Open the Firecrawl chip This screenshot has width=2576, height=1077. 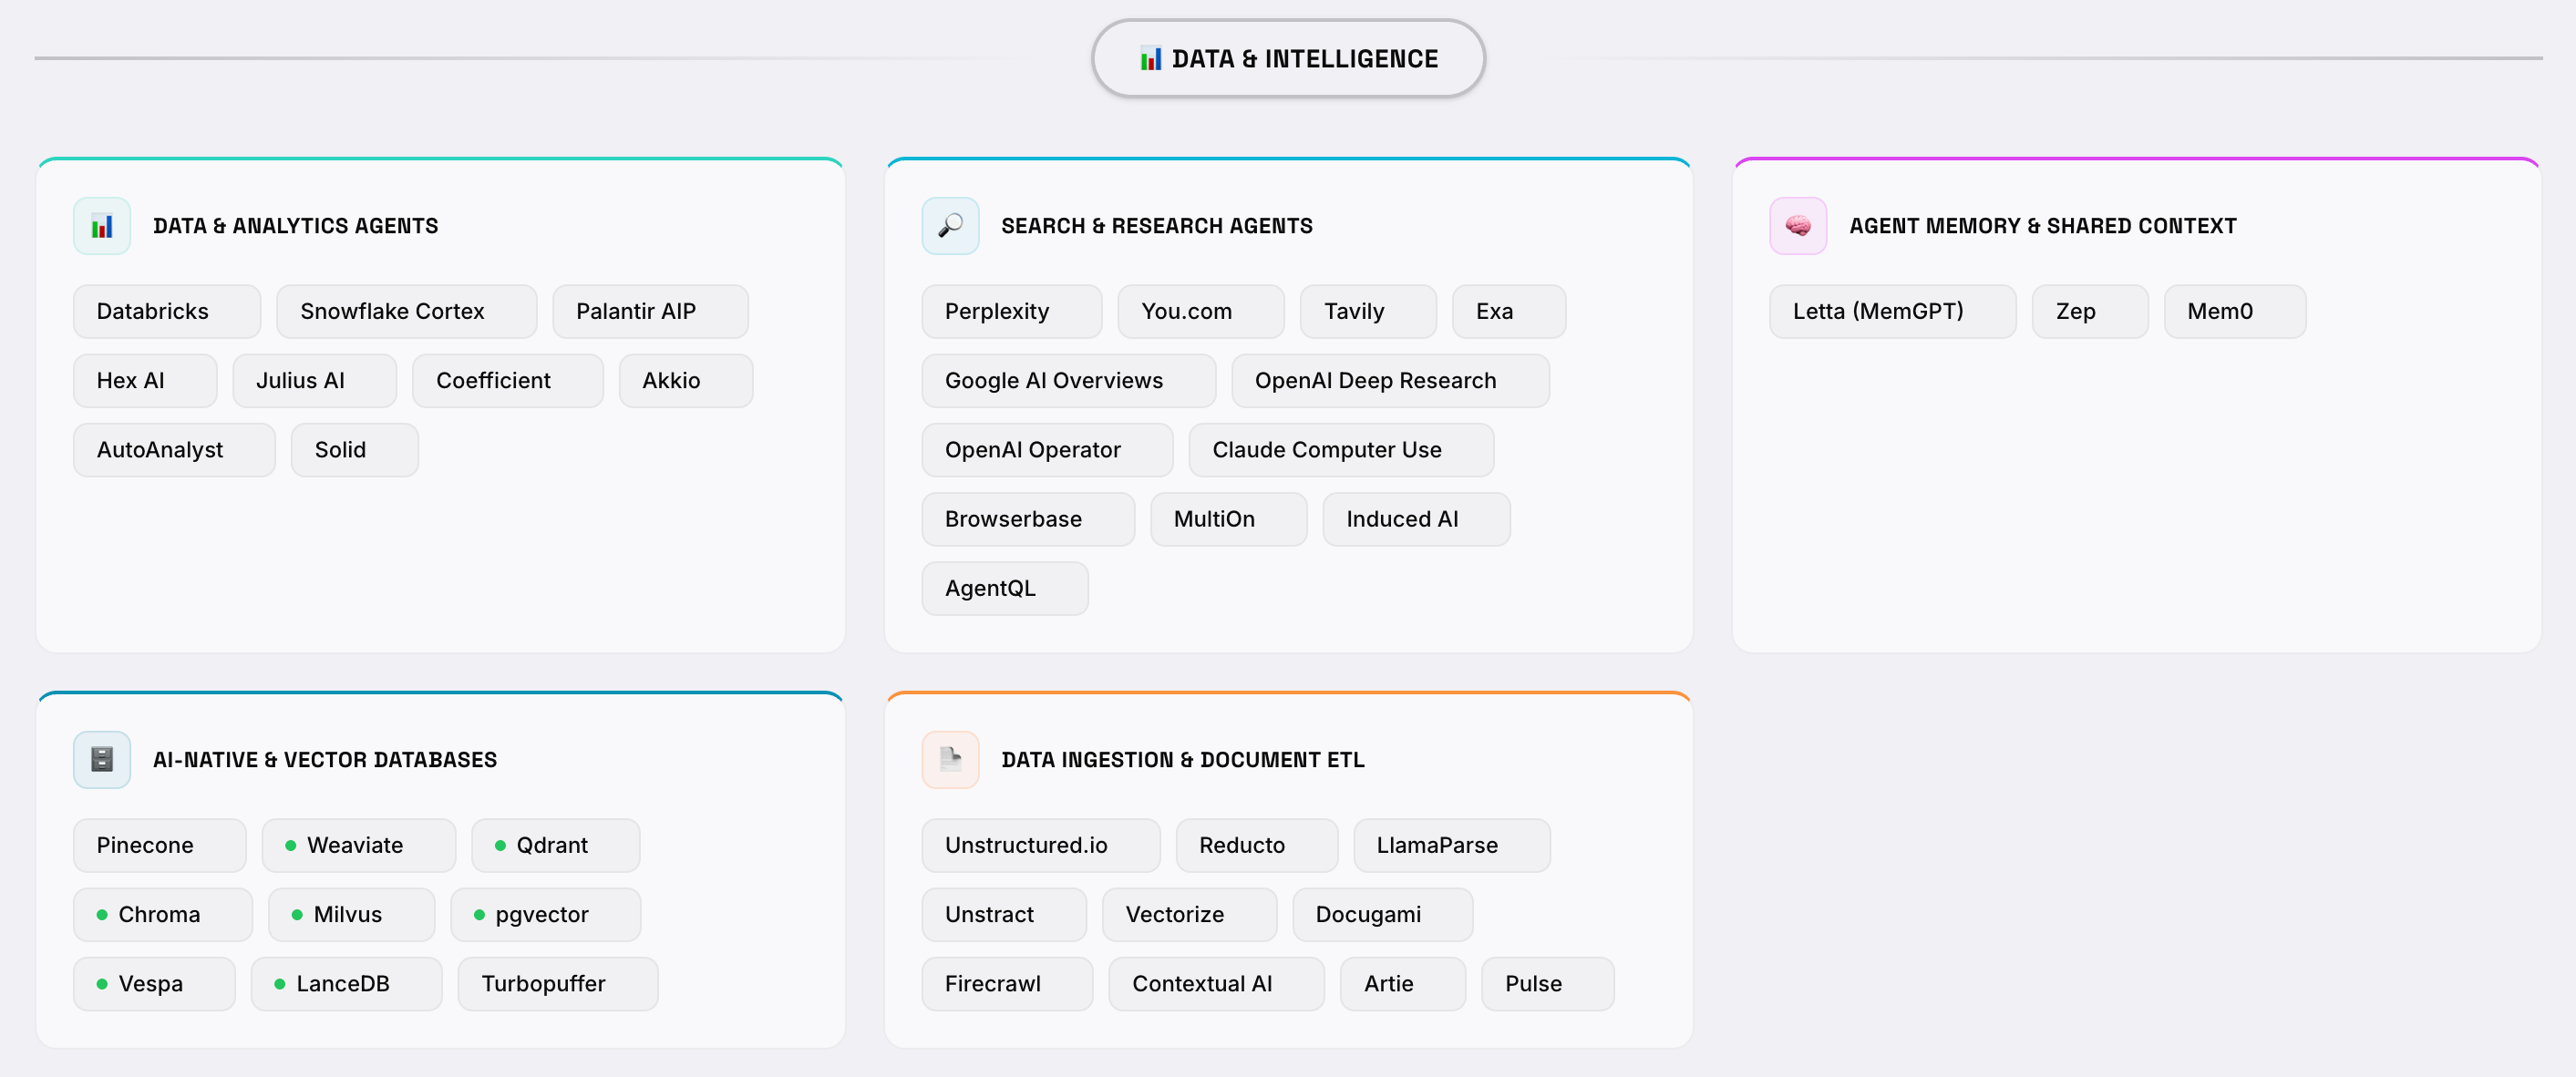(1005, 983)
